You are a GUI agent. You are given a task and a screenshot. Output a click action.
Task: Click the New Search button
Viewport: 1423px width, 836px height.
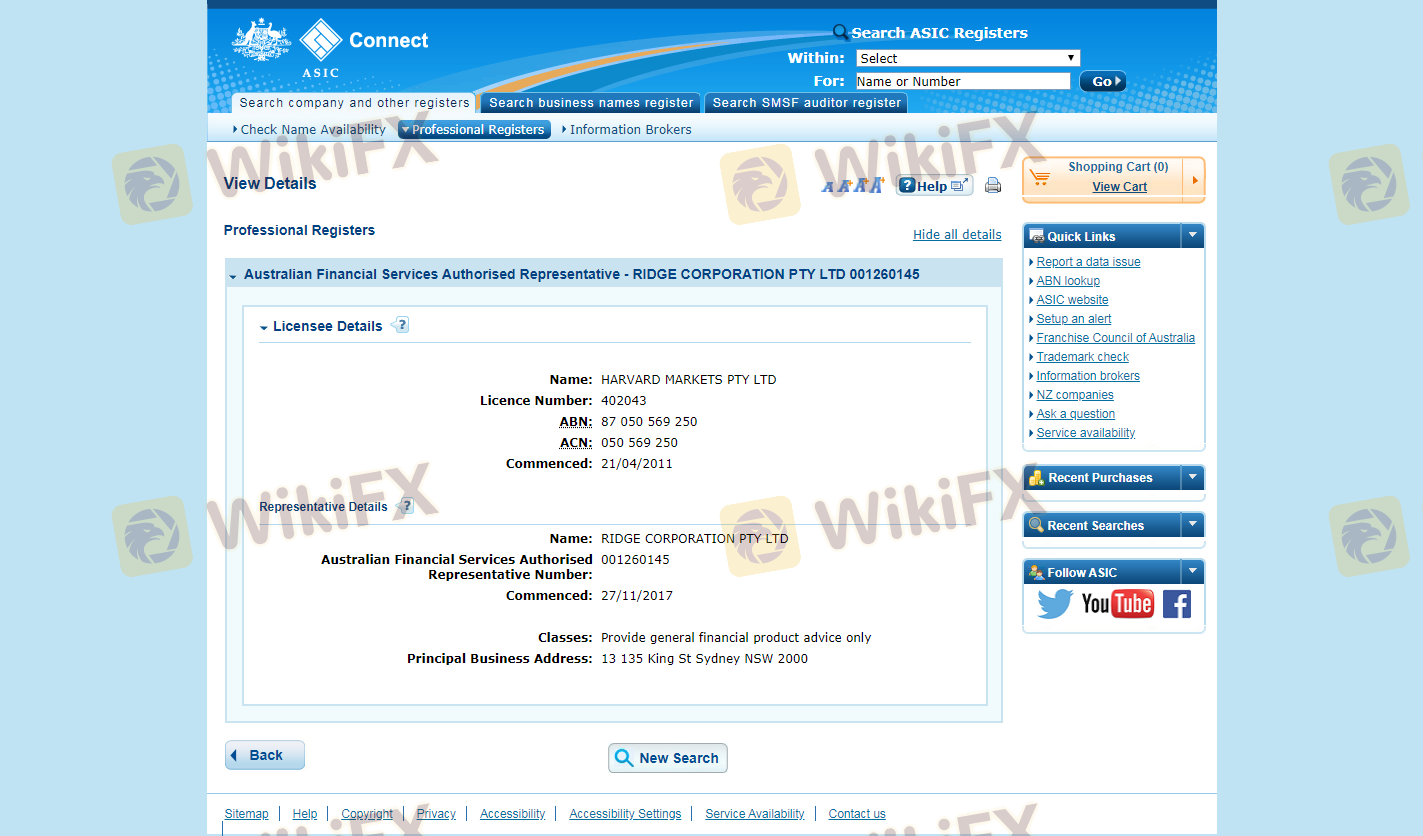(667, 758)
